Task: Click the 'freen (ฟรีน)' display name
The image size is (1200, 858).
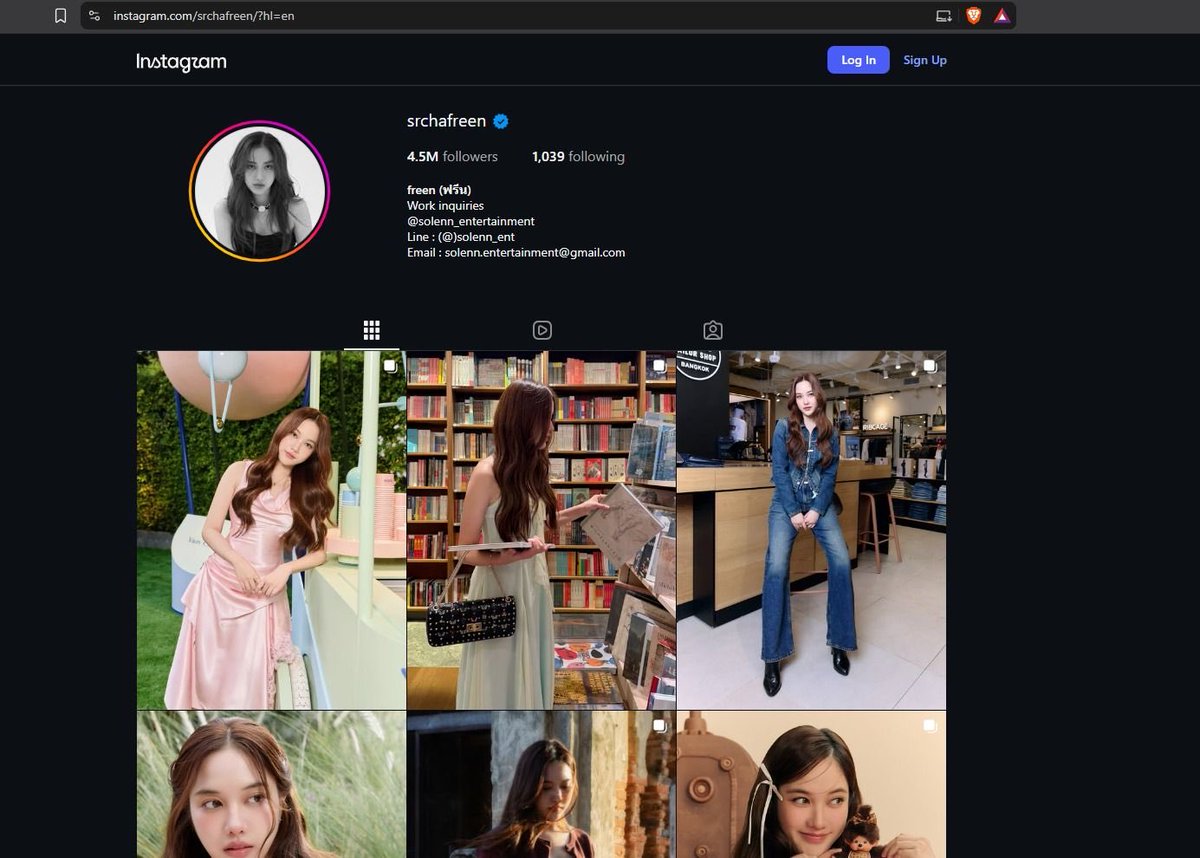Action: pos(439,190)
